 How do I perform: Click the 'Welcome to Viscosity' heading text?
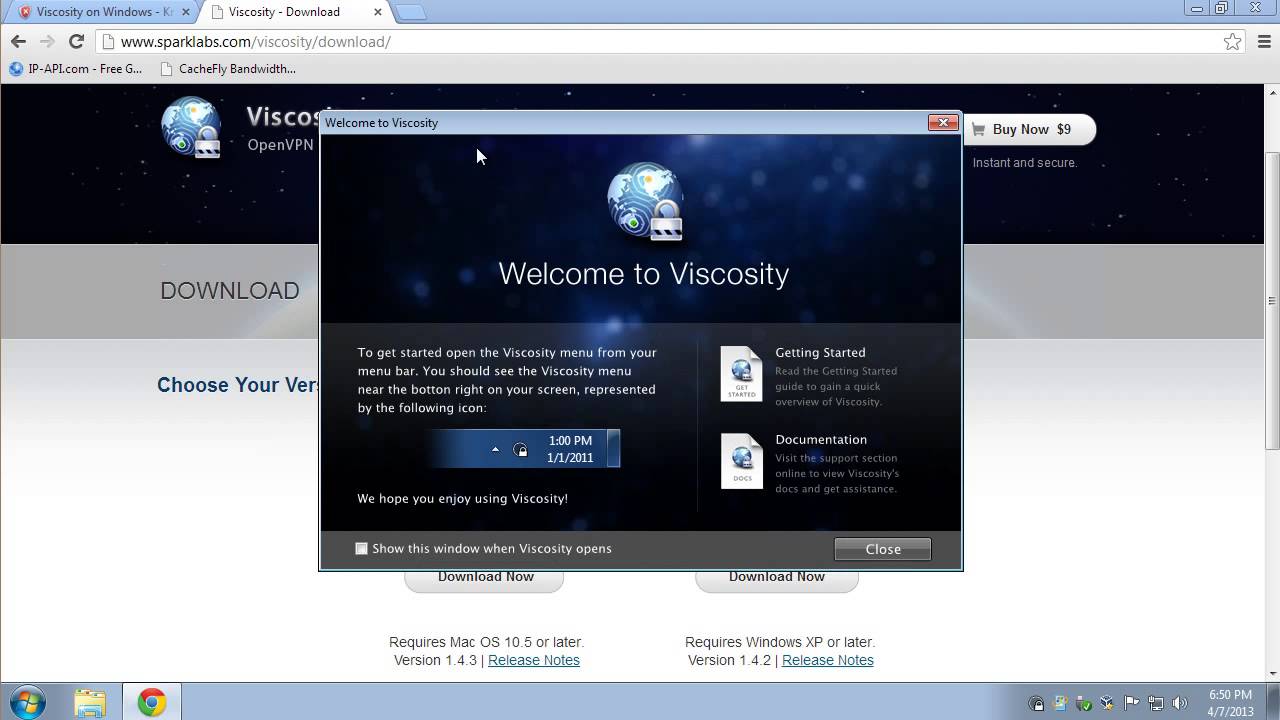[644, 273]
